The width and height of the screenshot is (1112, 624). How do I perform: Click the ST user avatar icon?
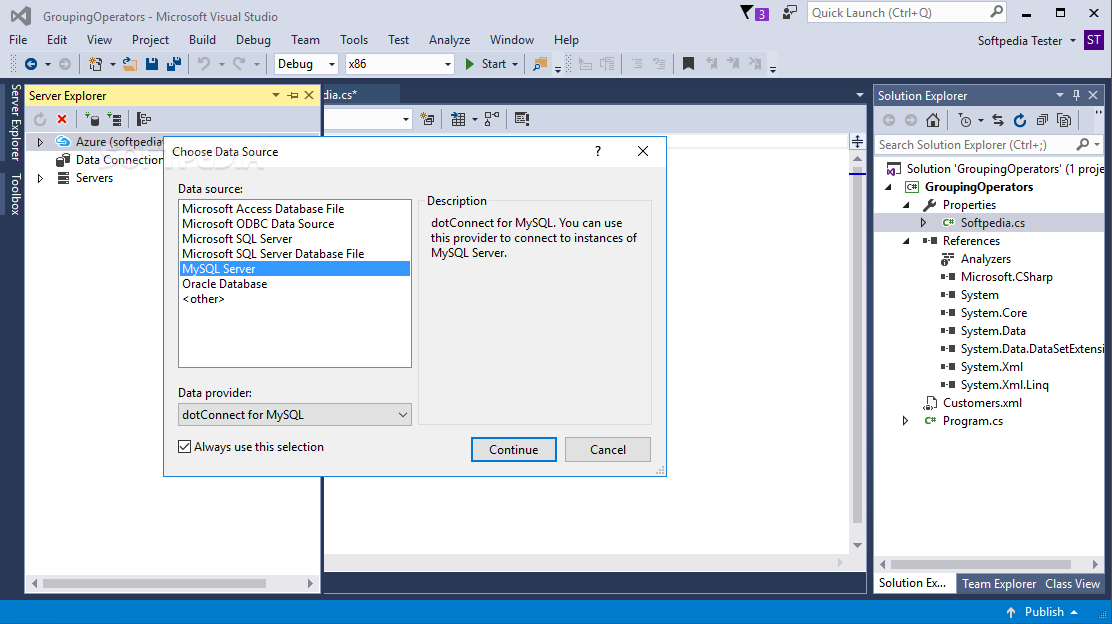[x=1094, y=40]
